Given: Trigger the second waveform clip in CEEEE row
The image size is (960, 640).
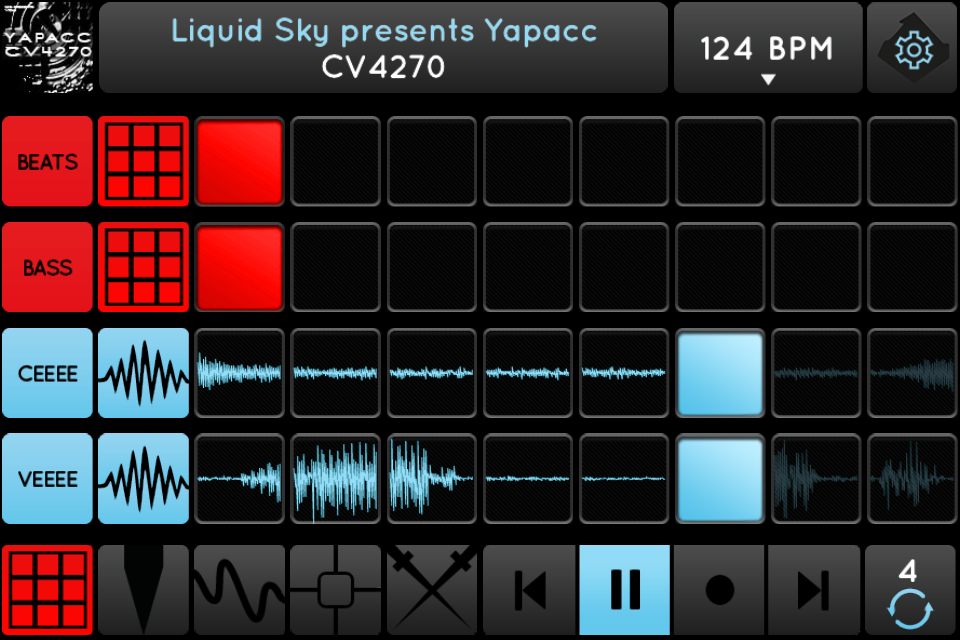Looking at the screenshot, I should [x=336, y=373].
